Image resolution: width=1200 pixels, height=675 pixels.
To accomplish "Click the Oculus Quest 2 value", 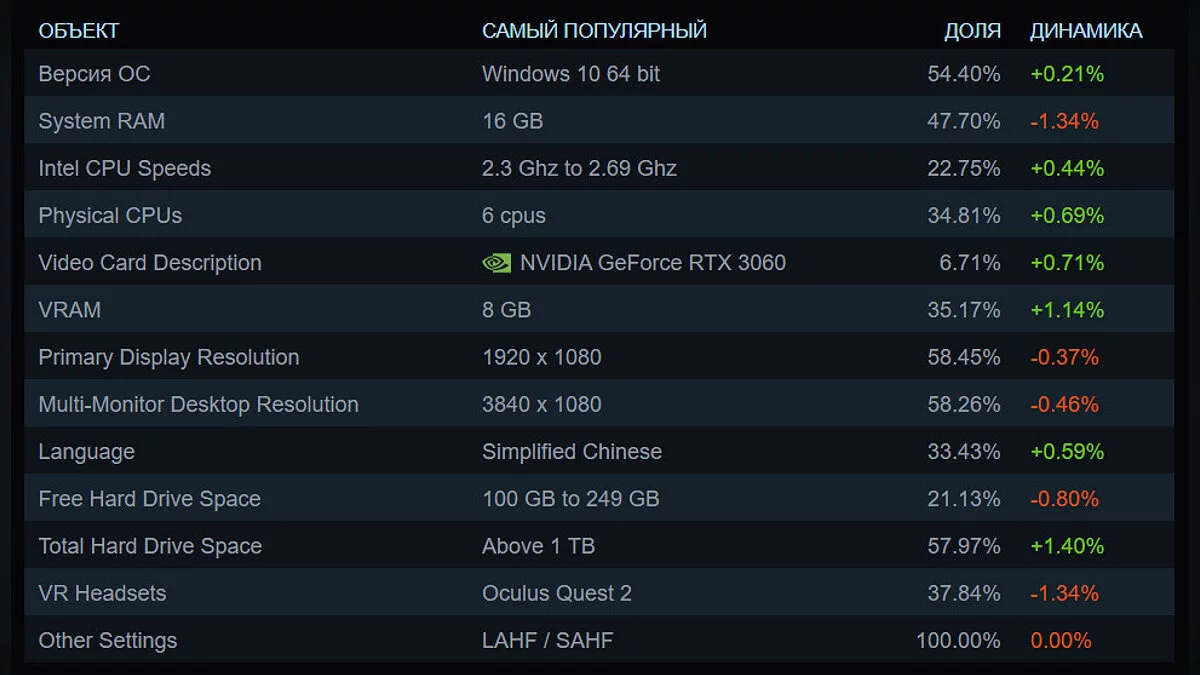I will point(557,593).
